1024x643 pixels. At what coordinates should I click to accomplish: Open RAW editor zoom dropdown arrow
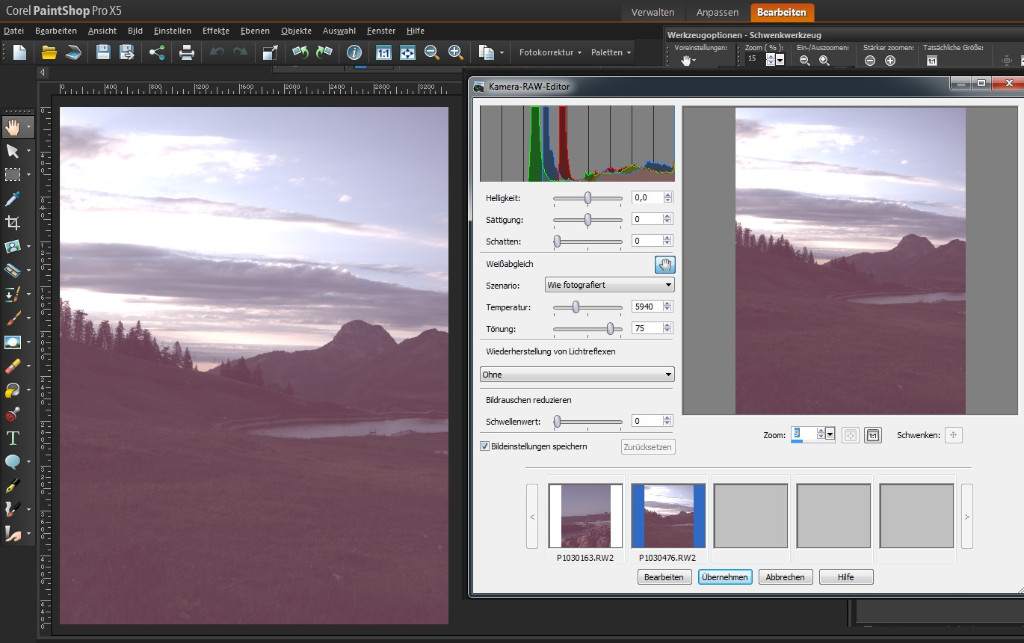[x=830, y=434]
